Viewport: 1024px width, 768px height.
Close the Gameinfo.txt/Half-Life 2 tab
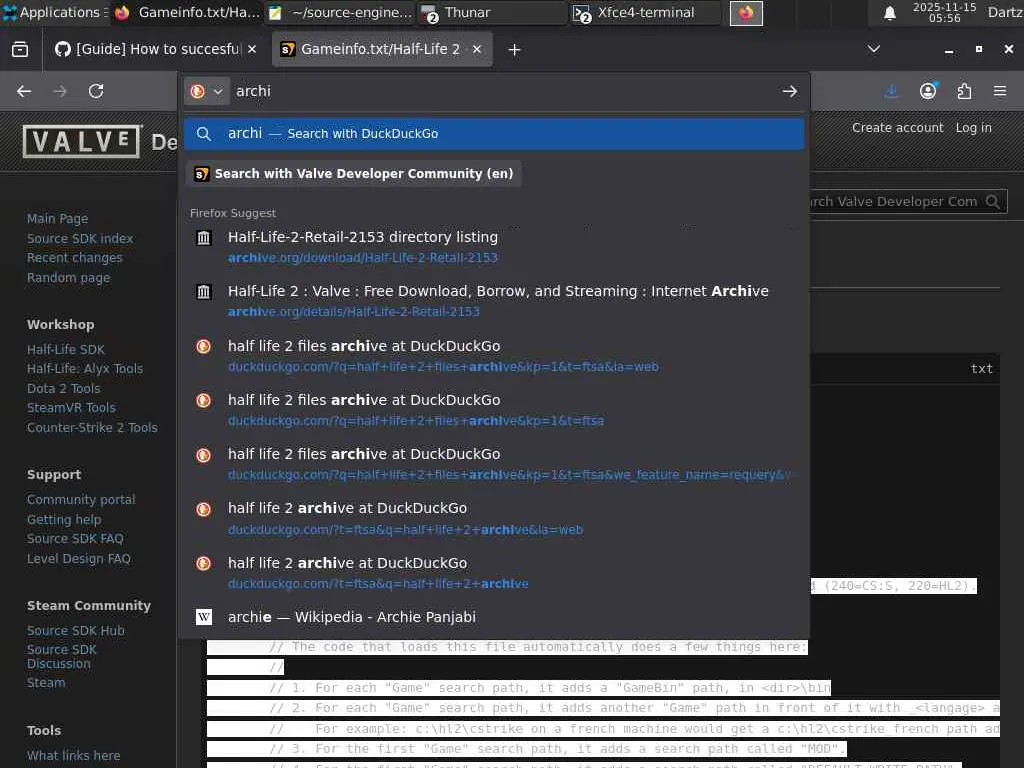477,49
